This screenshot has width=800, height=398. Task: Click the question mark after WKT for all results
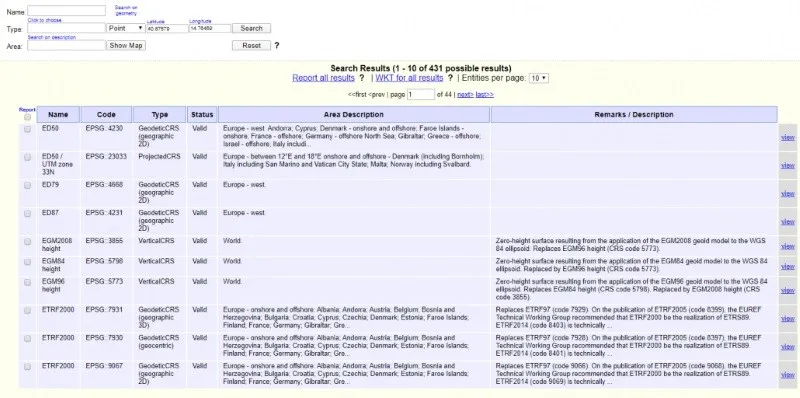(x=450, y=78)
